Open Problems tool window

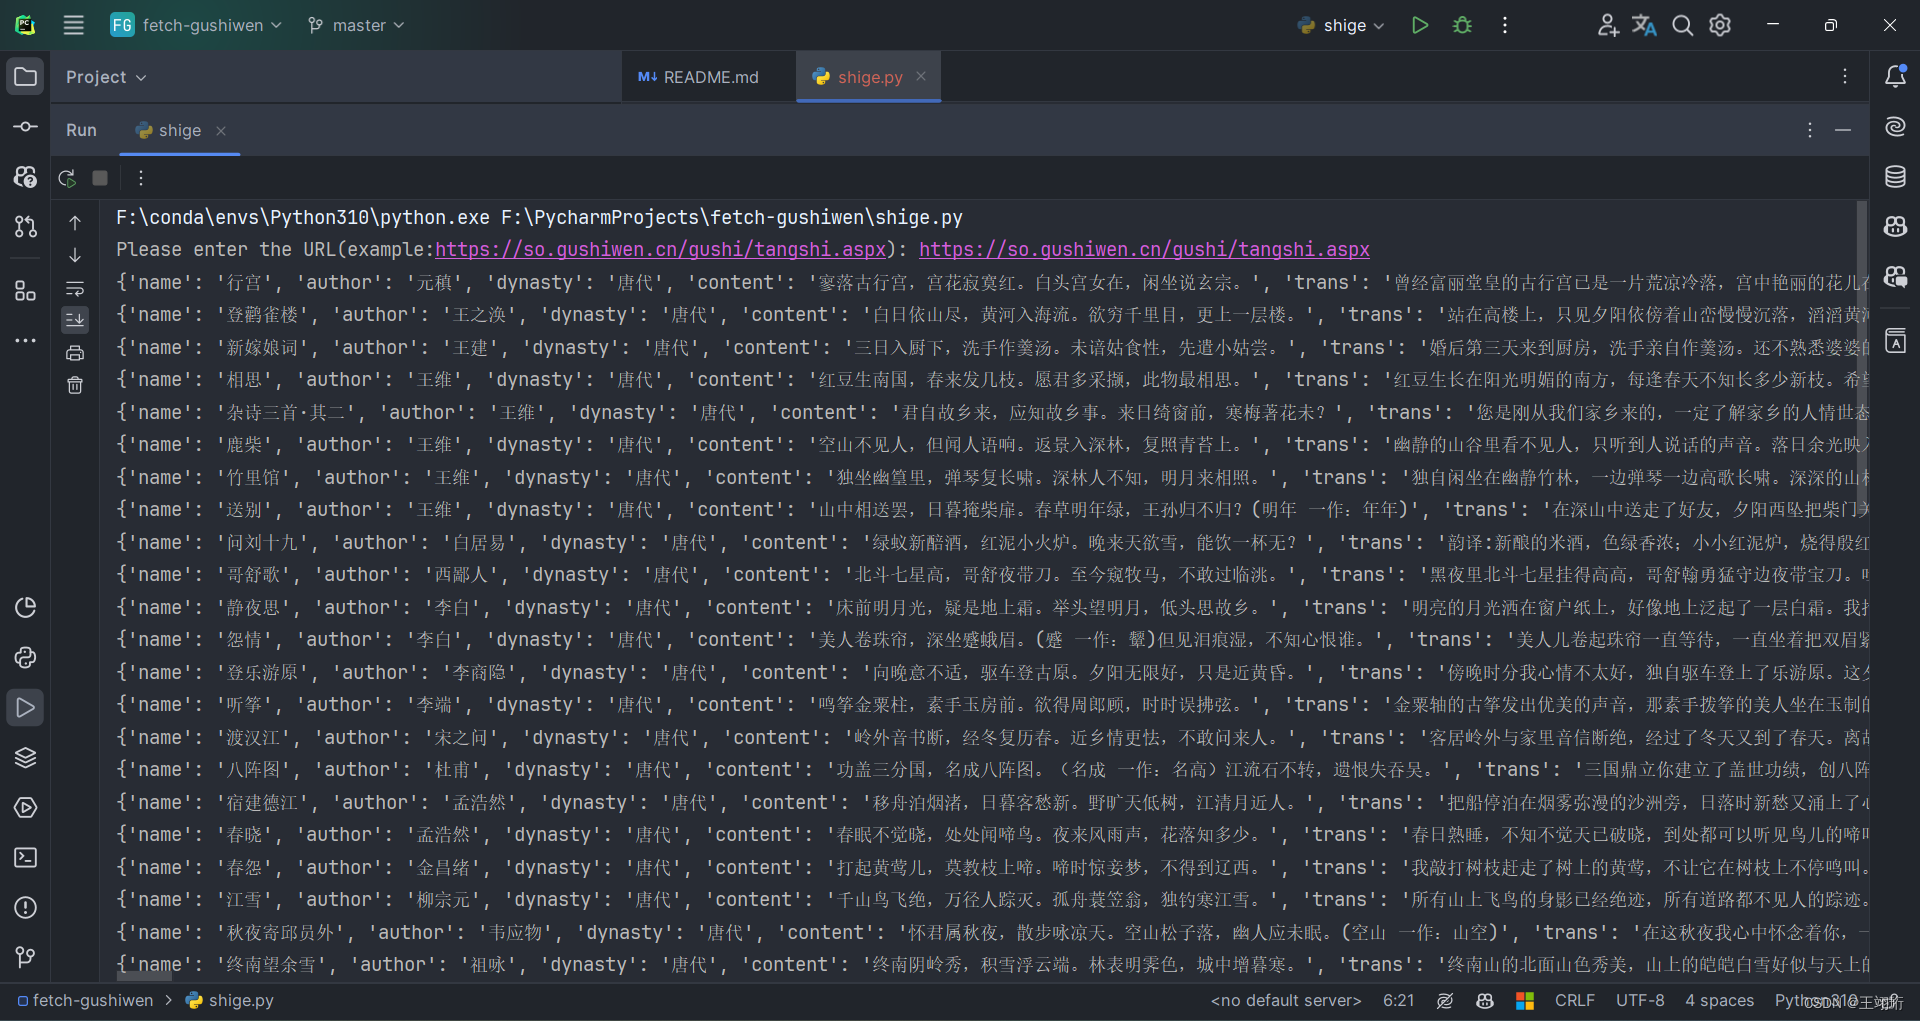tap(26, 907)
